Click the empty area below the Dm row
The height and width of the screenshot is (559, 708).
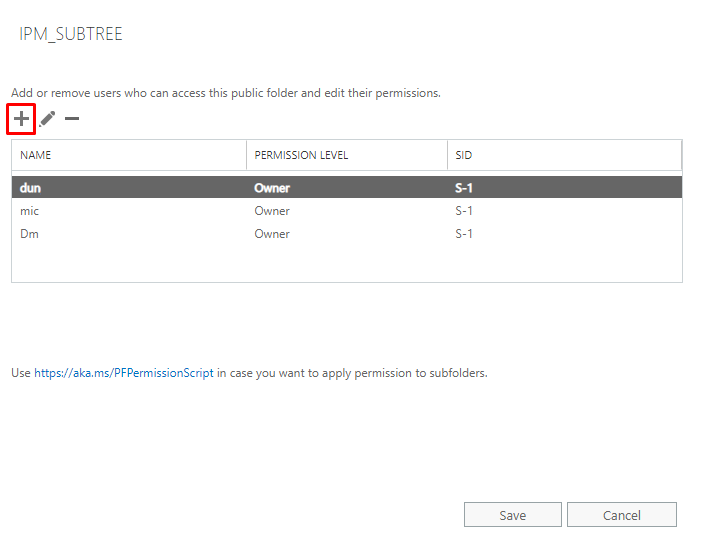click(346, 263)
